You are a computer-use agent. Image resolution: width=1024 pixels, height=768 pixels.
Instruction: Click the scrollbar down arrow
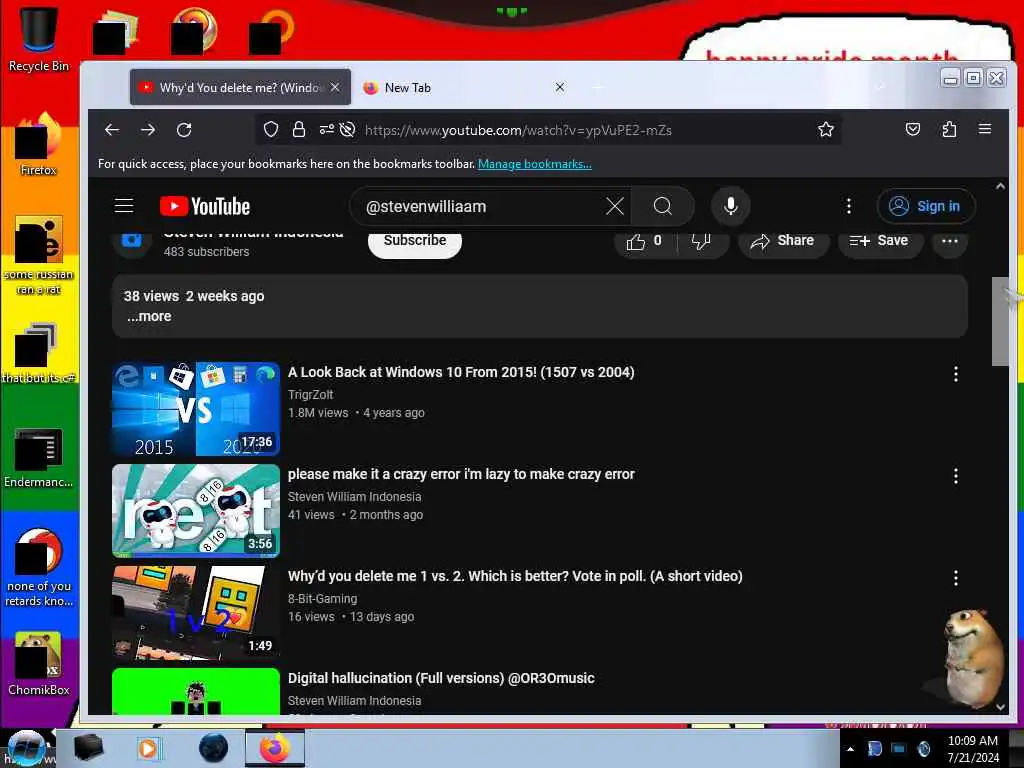click(x=1000, y=707)
